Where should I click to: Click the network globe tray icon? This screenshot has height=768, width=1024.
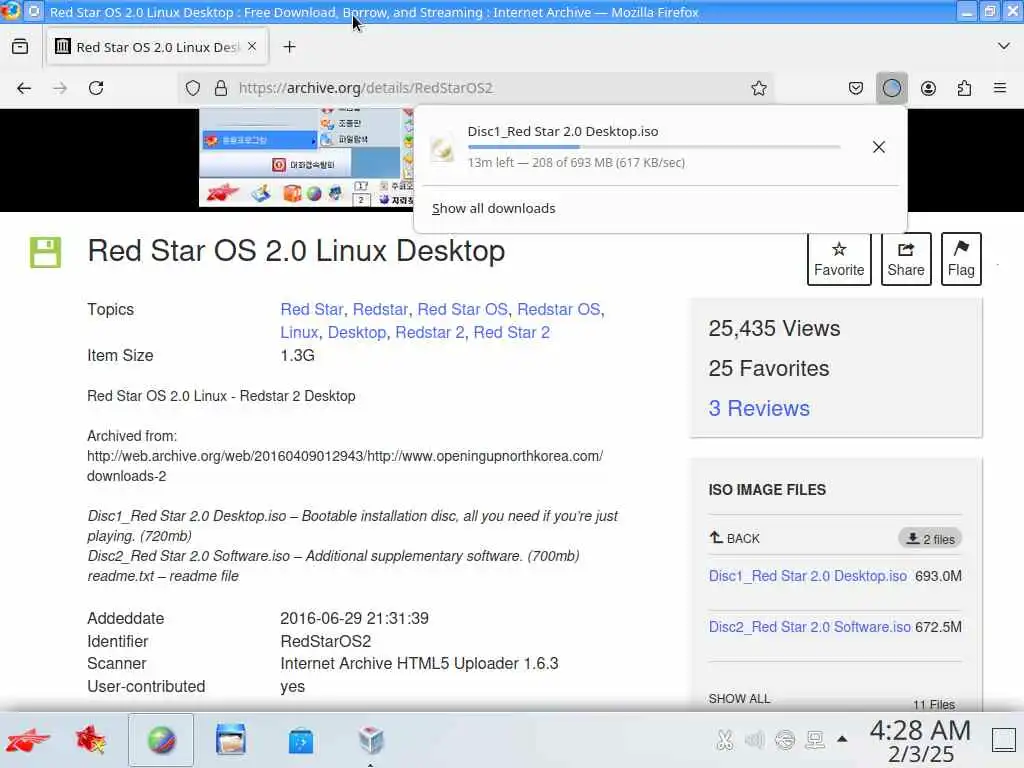click(x=785, y=740)
